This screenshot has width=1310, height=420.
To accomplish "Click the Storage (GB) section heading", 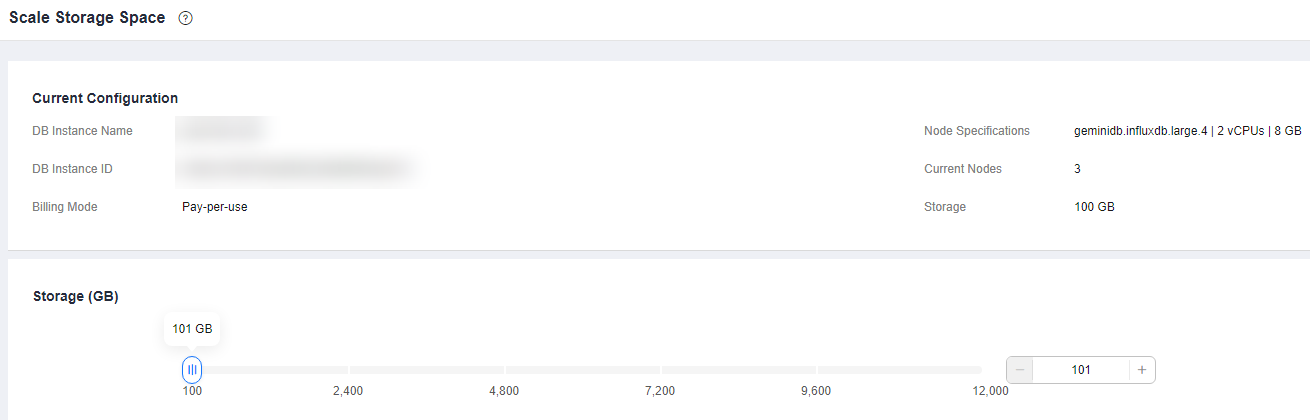I will click(76, 297).
